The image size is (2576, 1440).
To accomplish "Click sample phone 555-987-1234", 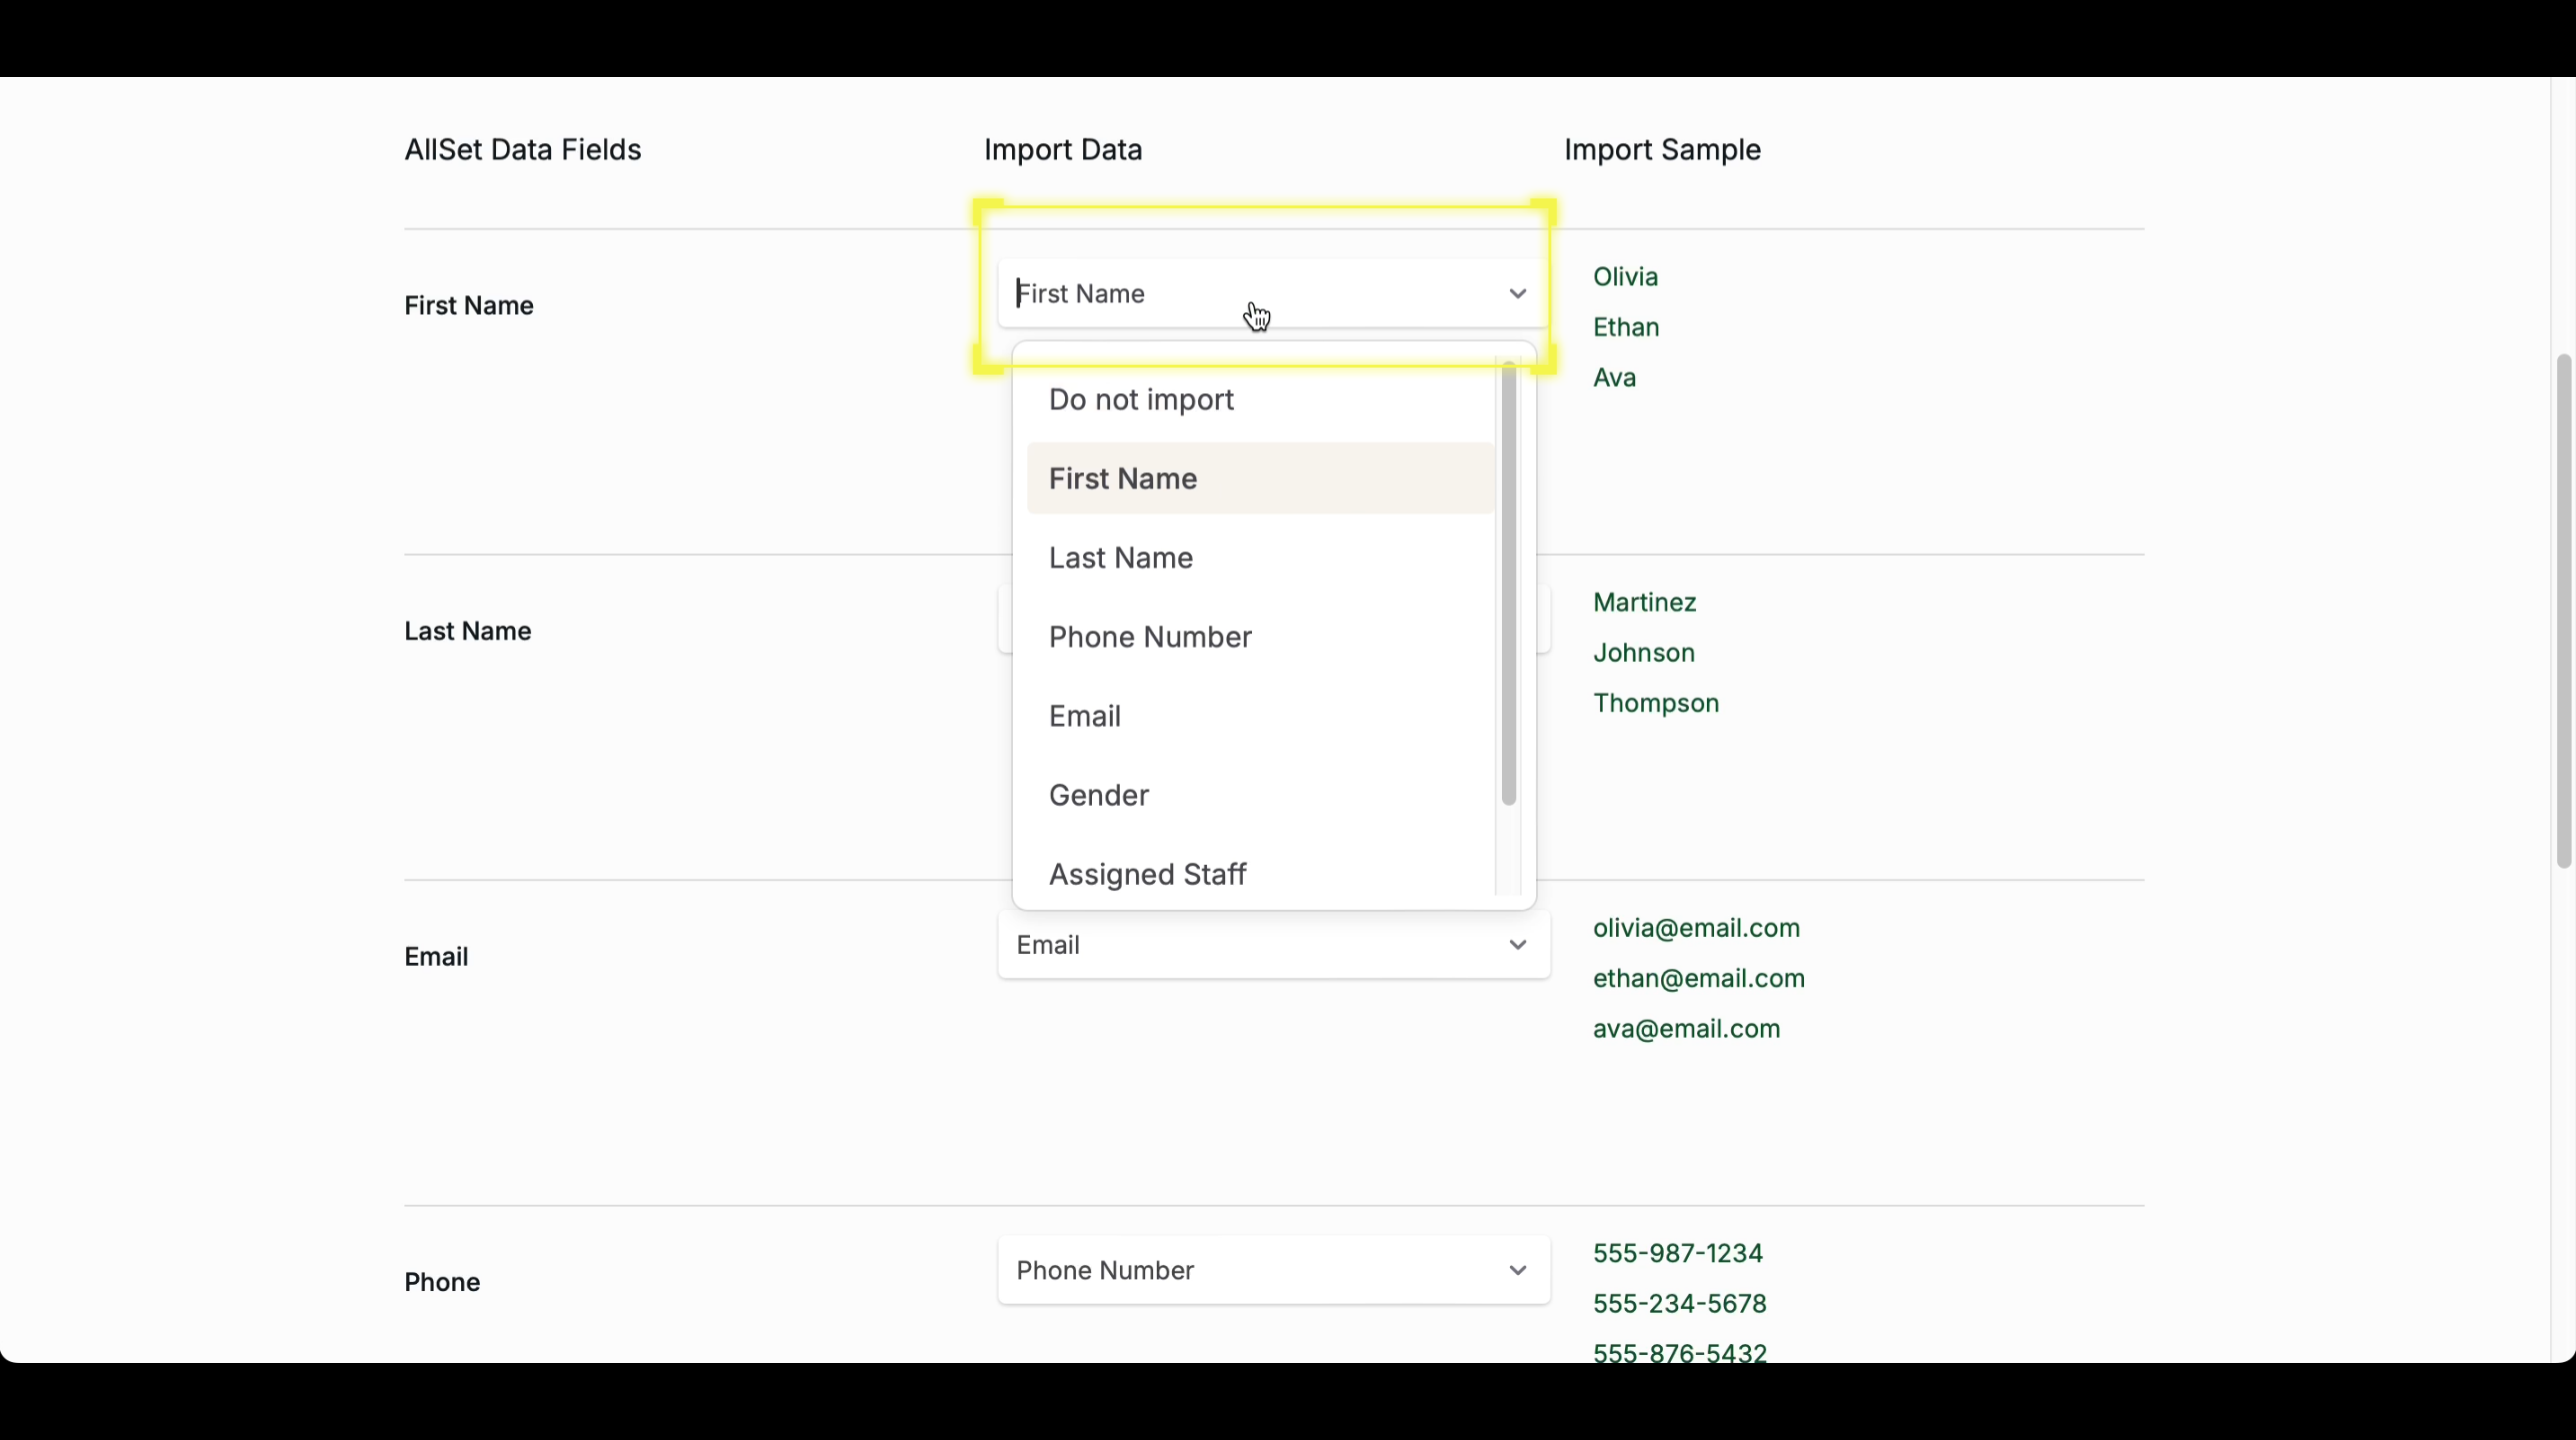I will 1677,1253.
